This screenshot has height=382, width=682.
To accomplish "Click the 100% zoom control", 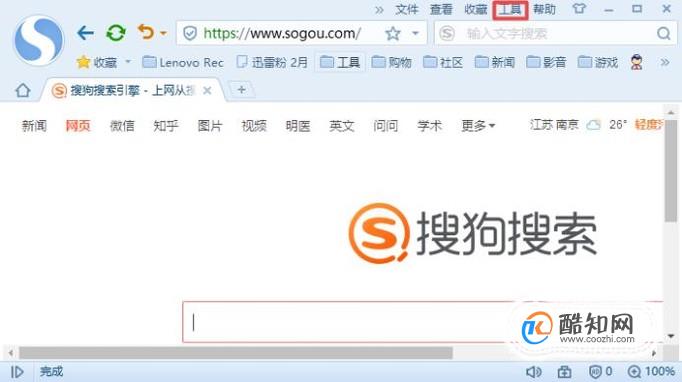I will pyautogui.click(x=651, y=372).
